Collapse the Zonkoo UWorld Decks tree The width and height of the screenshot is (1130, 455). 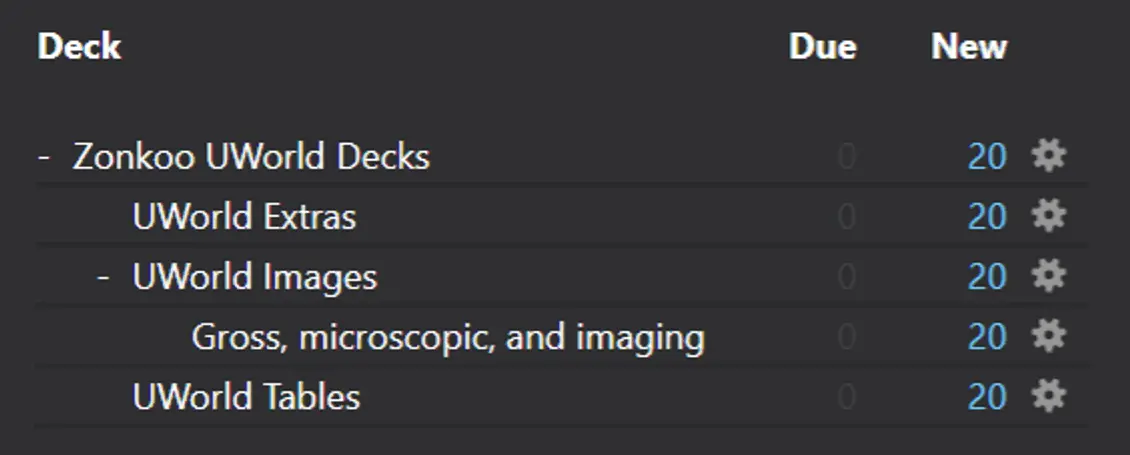tap(45, 156)
